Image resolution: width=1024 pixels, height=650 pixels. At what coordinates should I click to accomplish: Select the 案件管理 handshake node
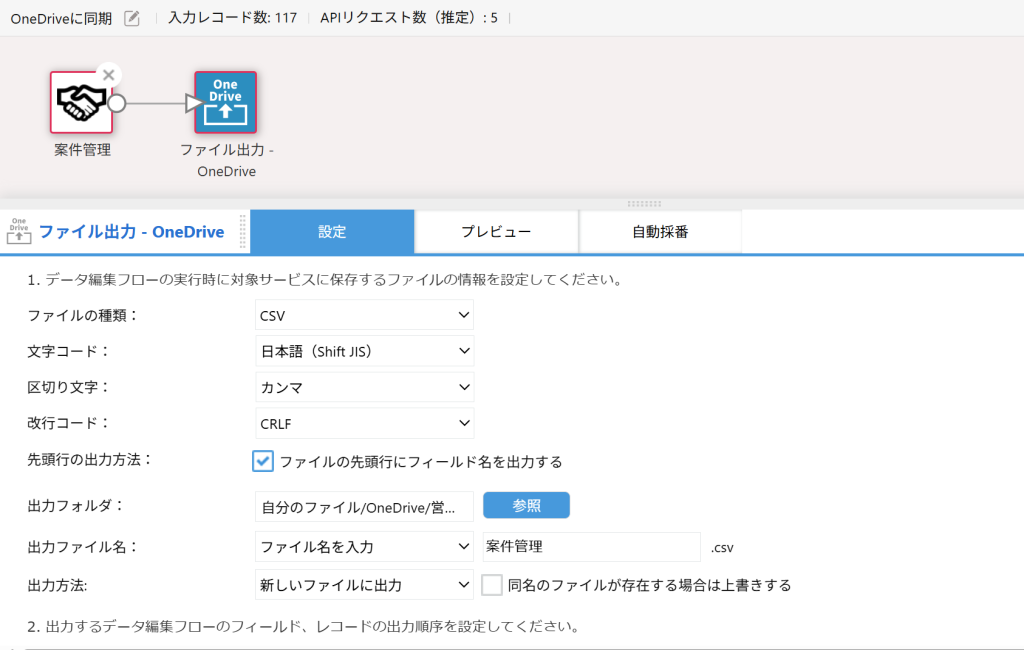[x=82, y=103]
